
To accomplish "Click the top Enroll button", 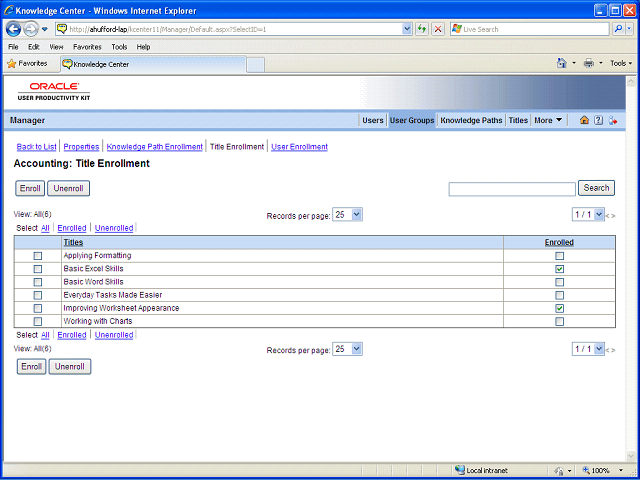I will [x=30, y=189].
